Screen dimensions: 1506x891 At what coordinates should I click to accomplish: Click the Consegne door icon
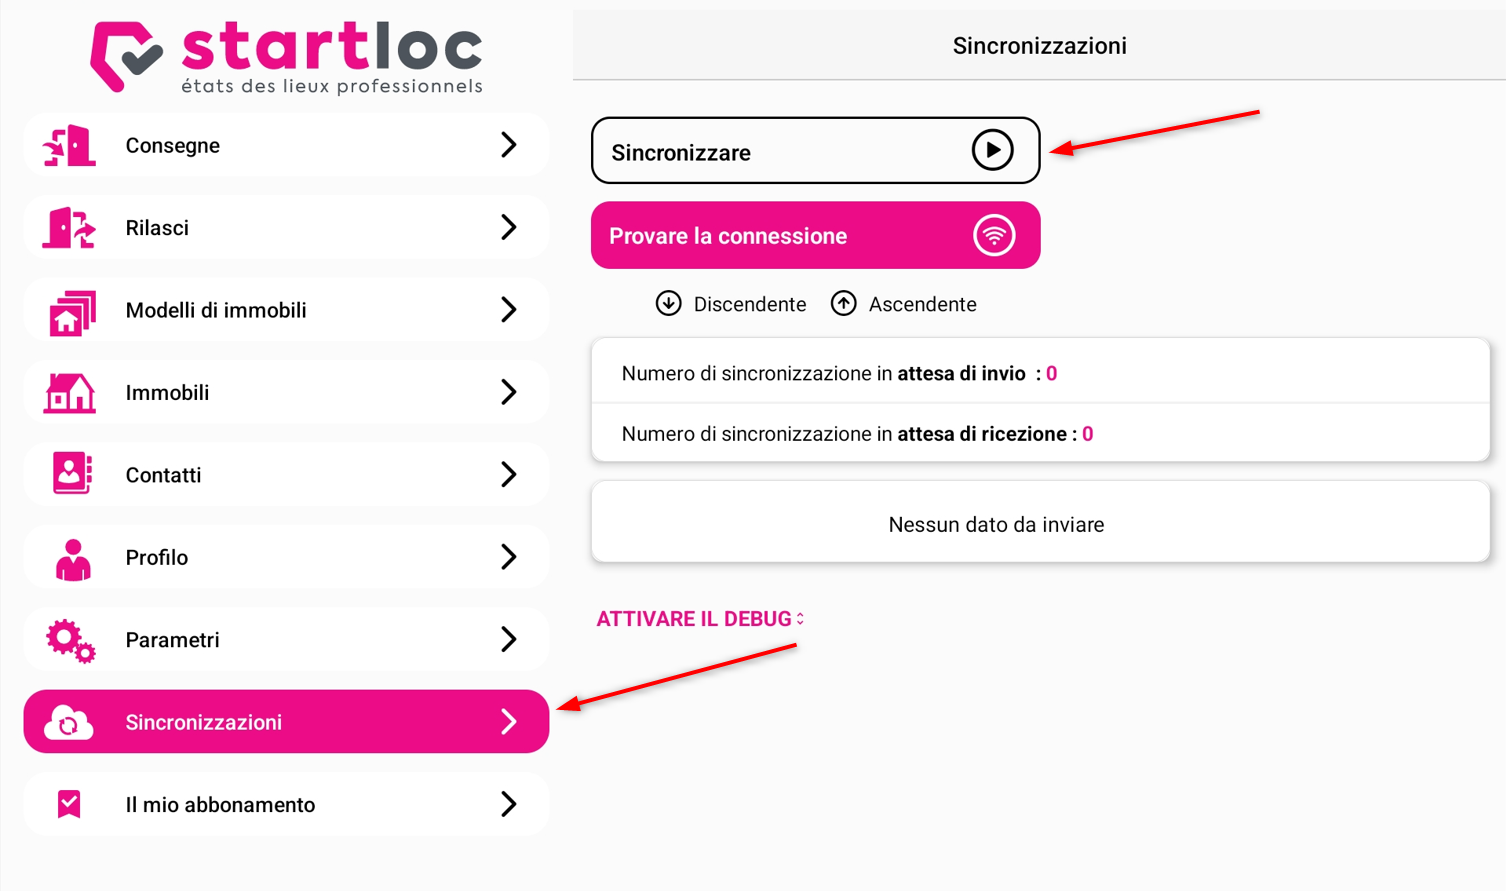click(69, 146)
